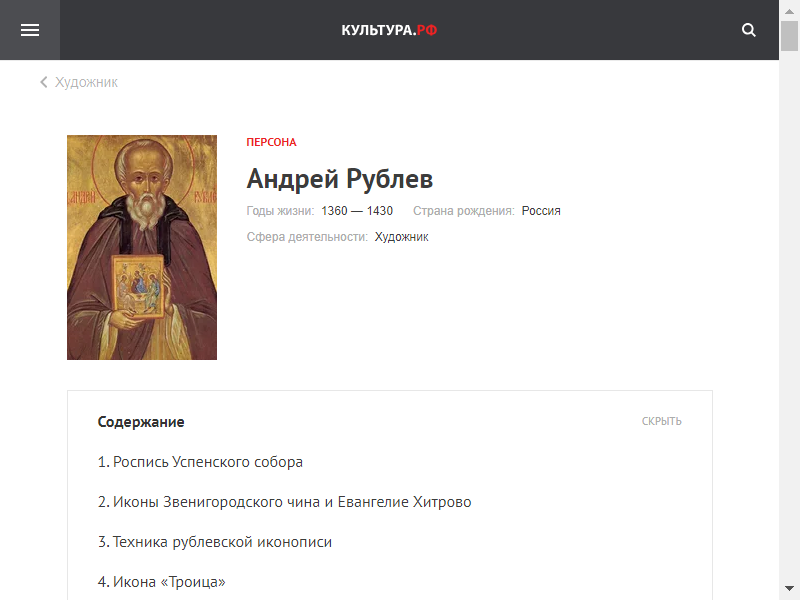Click the Содержание heading
Image resolution: width=800 pixels, height=600 pixels.
tap(141, 422)
